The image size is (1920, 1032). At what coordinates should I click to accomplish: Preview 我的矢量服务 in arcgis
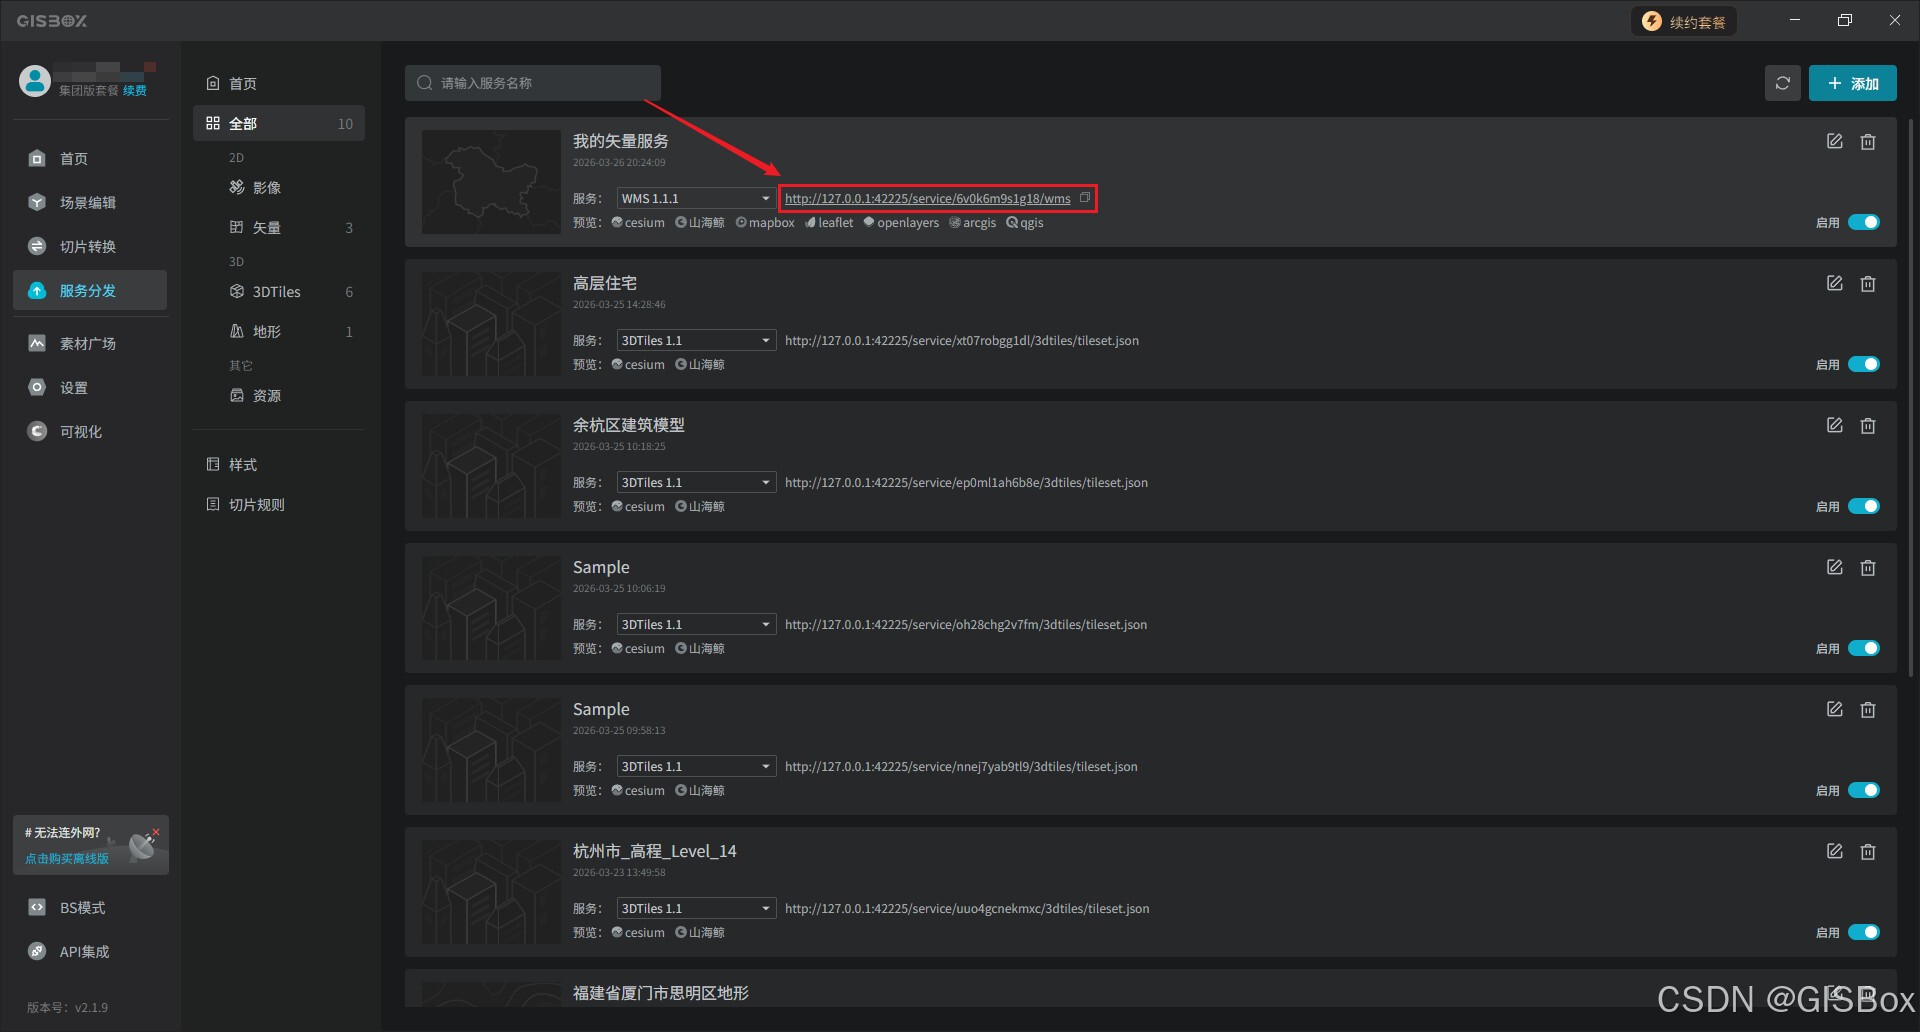(972, 222)
